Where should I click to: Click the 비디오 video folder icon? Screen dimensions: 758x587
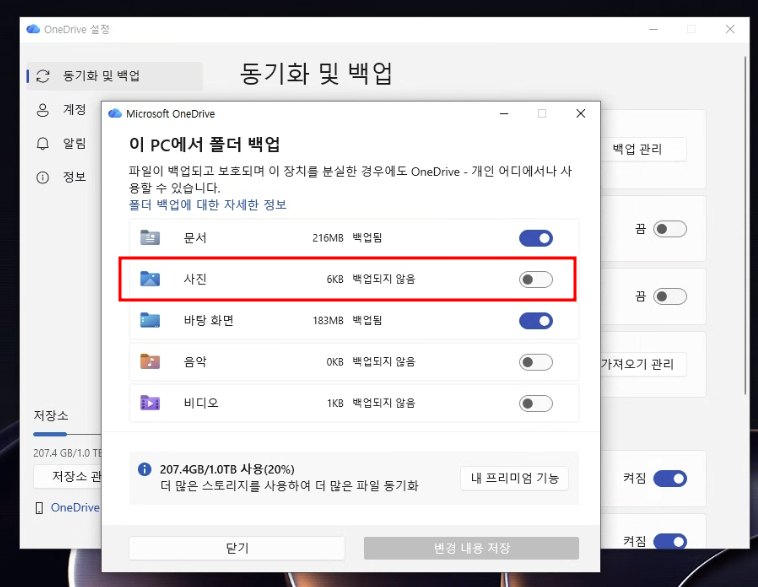click(150, 402)
